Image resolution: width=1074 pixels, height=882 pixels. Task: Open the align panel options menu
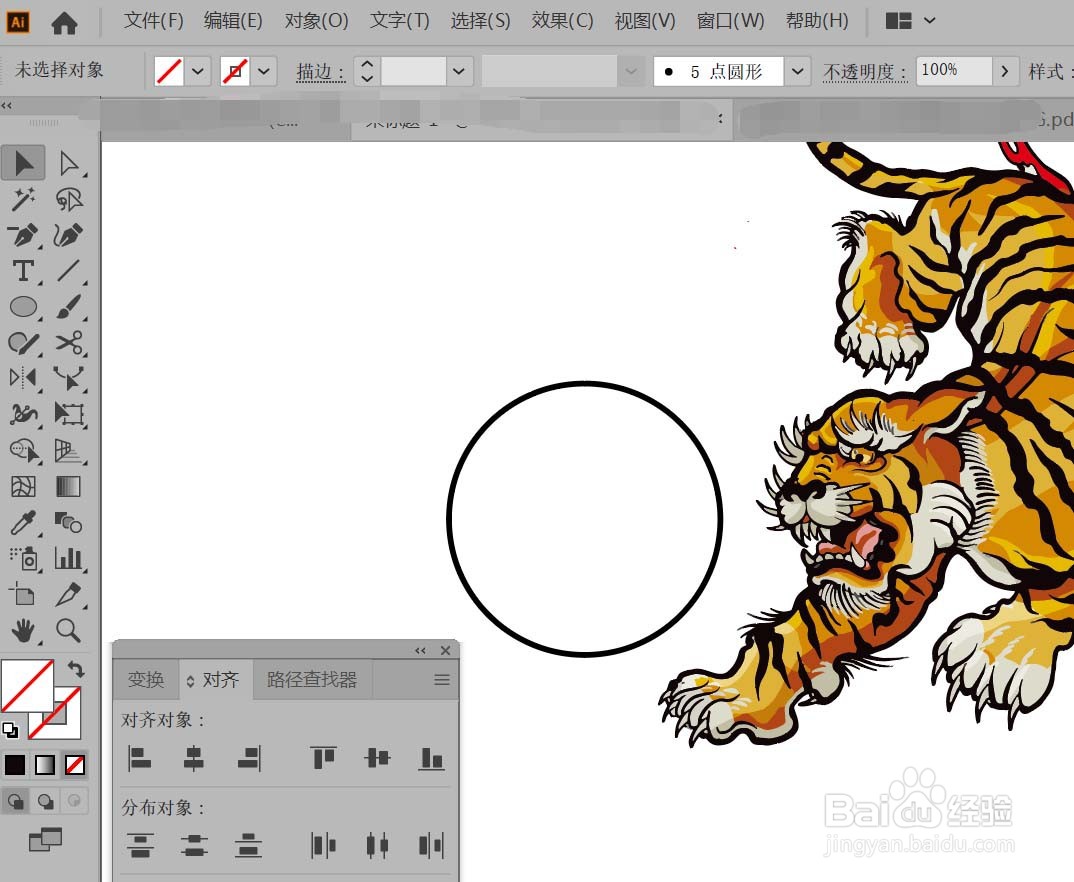(x=442, y=680)
